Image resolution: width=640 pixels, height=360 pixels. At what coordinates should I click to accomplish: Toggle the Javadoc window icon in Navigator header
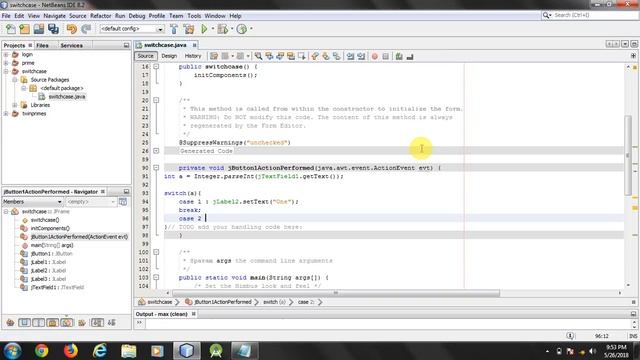pyautogui.click(x=123, y=202)
